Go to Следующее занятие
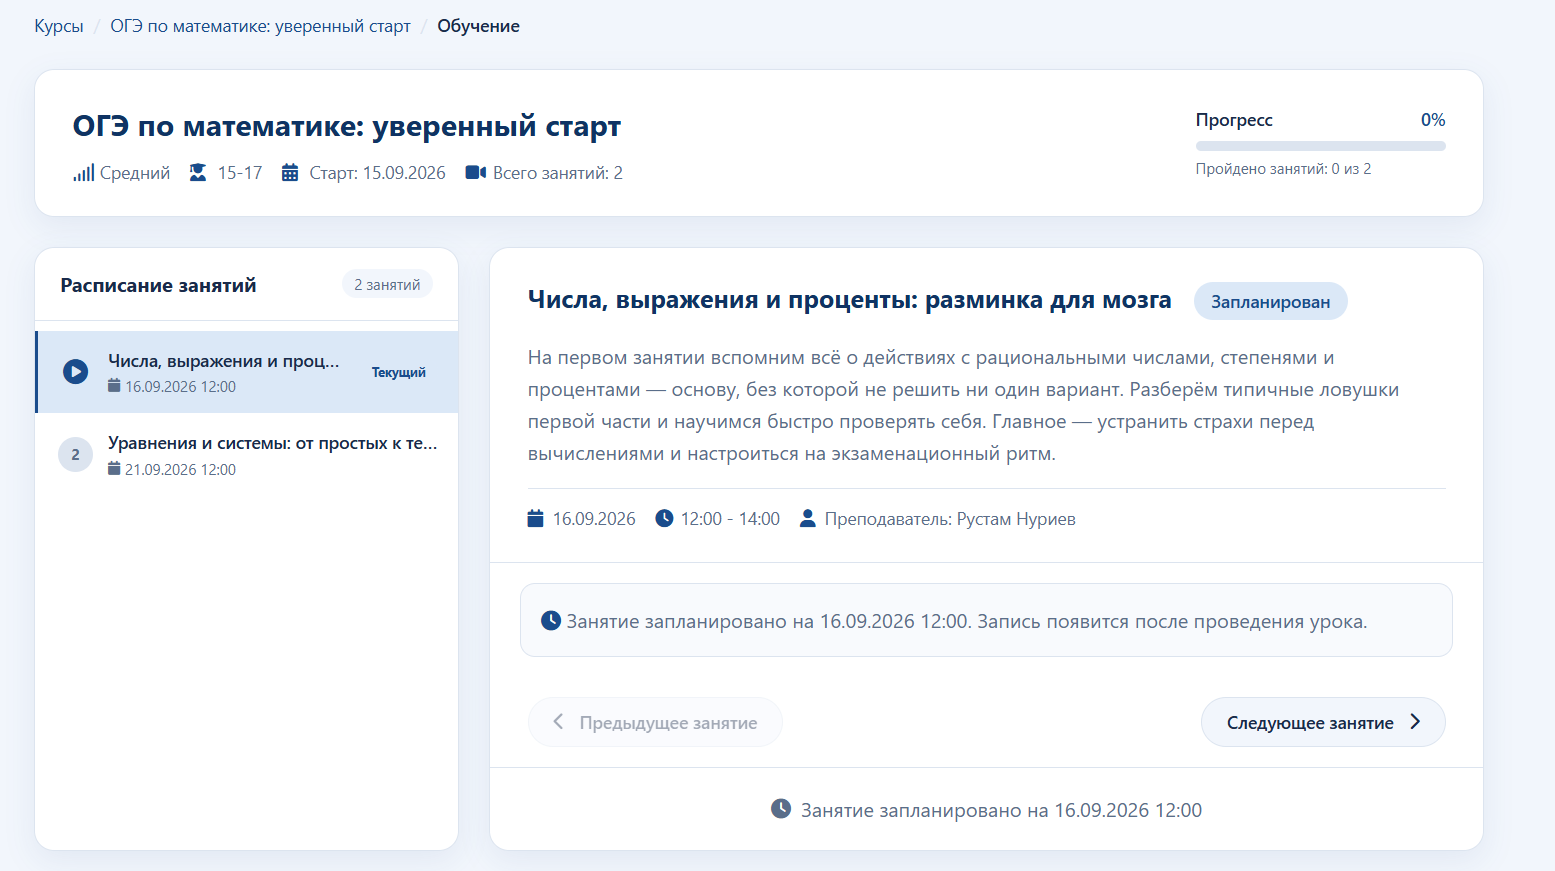This screenshot has width=1555, height=871. pyautogui.click(x=1323, y=722)
